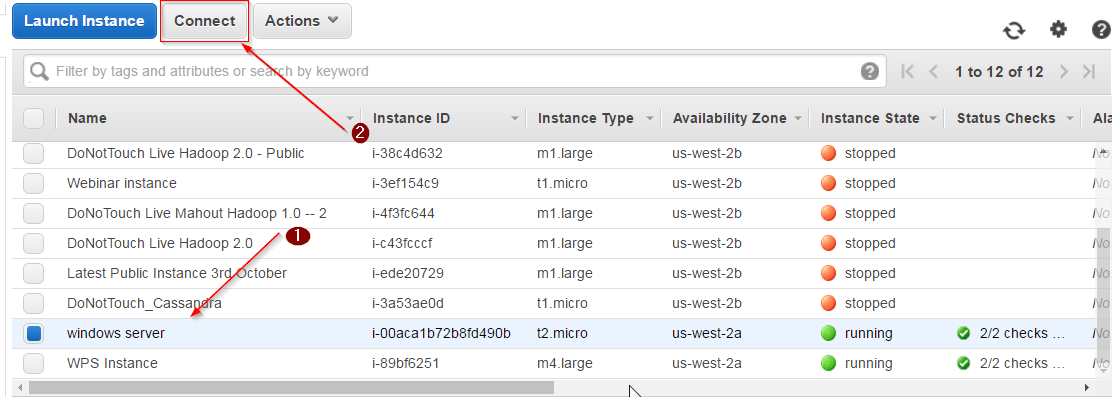Open settings gear icon
This screenshot has width=1117, height=397.
click(1059, 29)
